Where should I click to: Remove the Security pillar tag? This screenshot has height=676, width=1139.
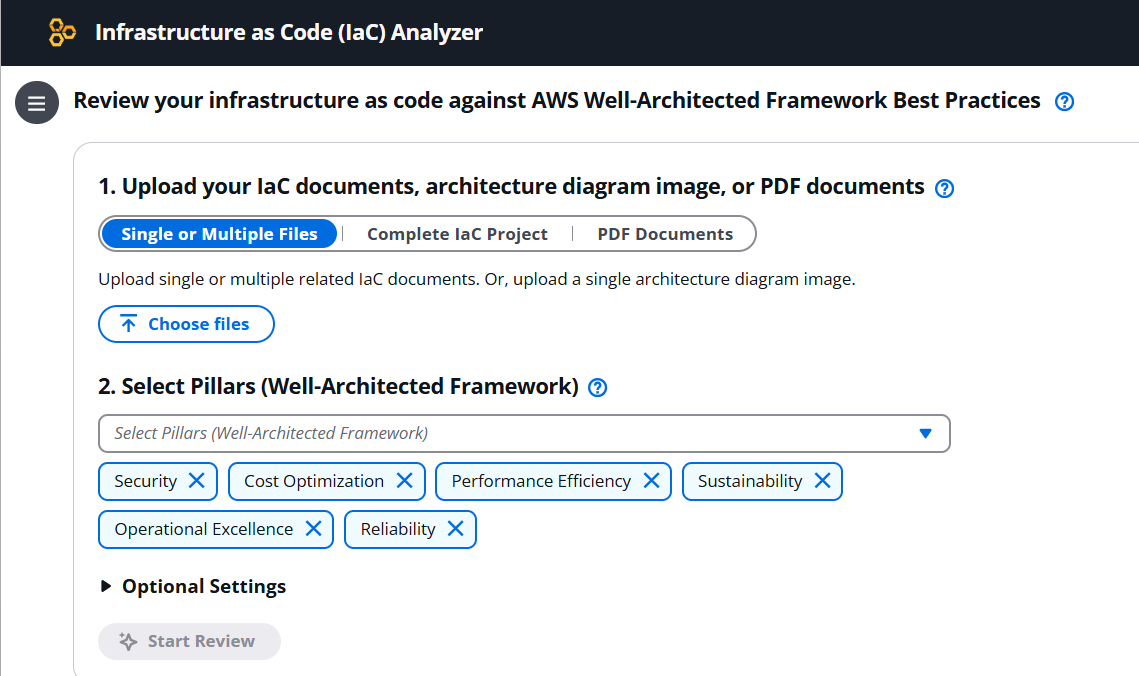[197, 481]
